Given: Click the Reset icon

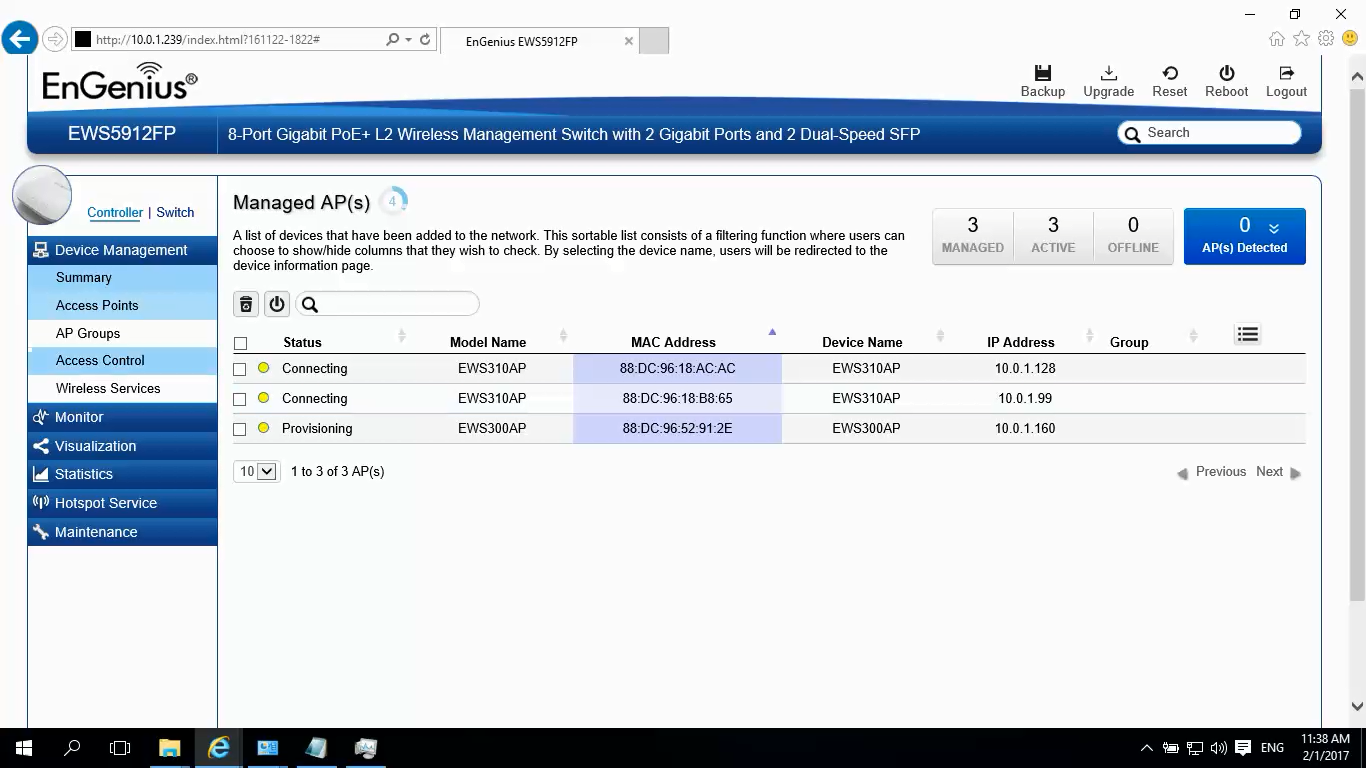Looking at the screenshot, I should 1169,73.
